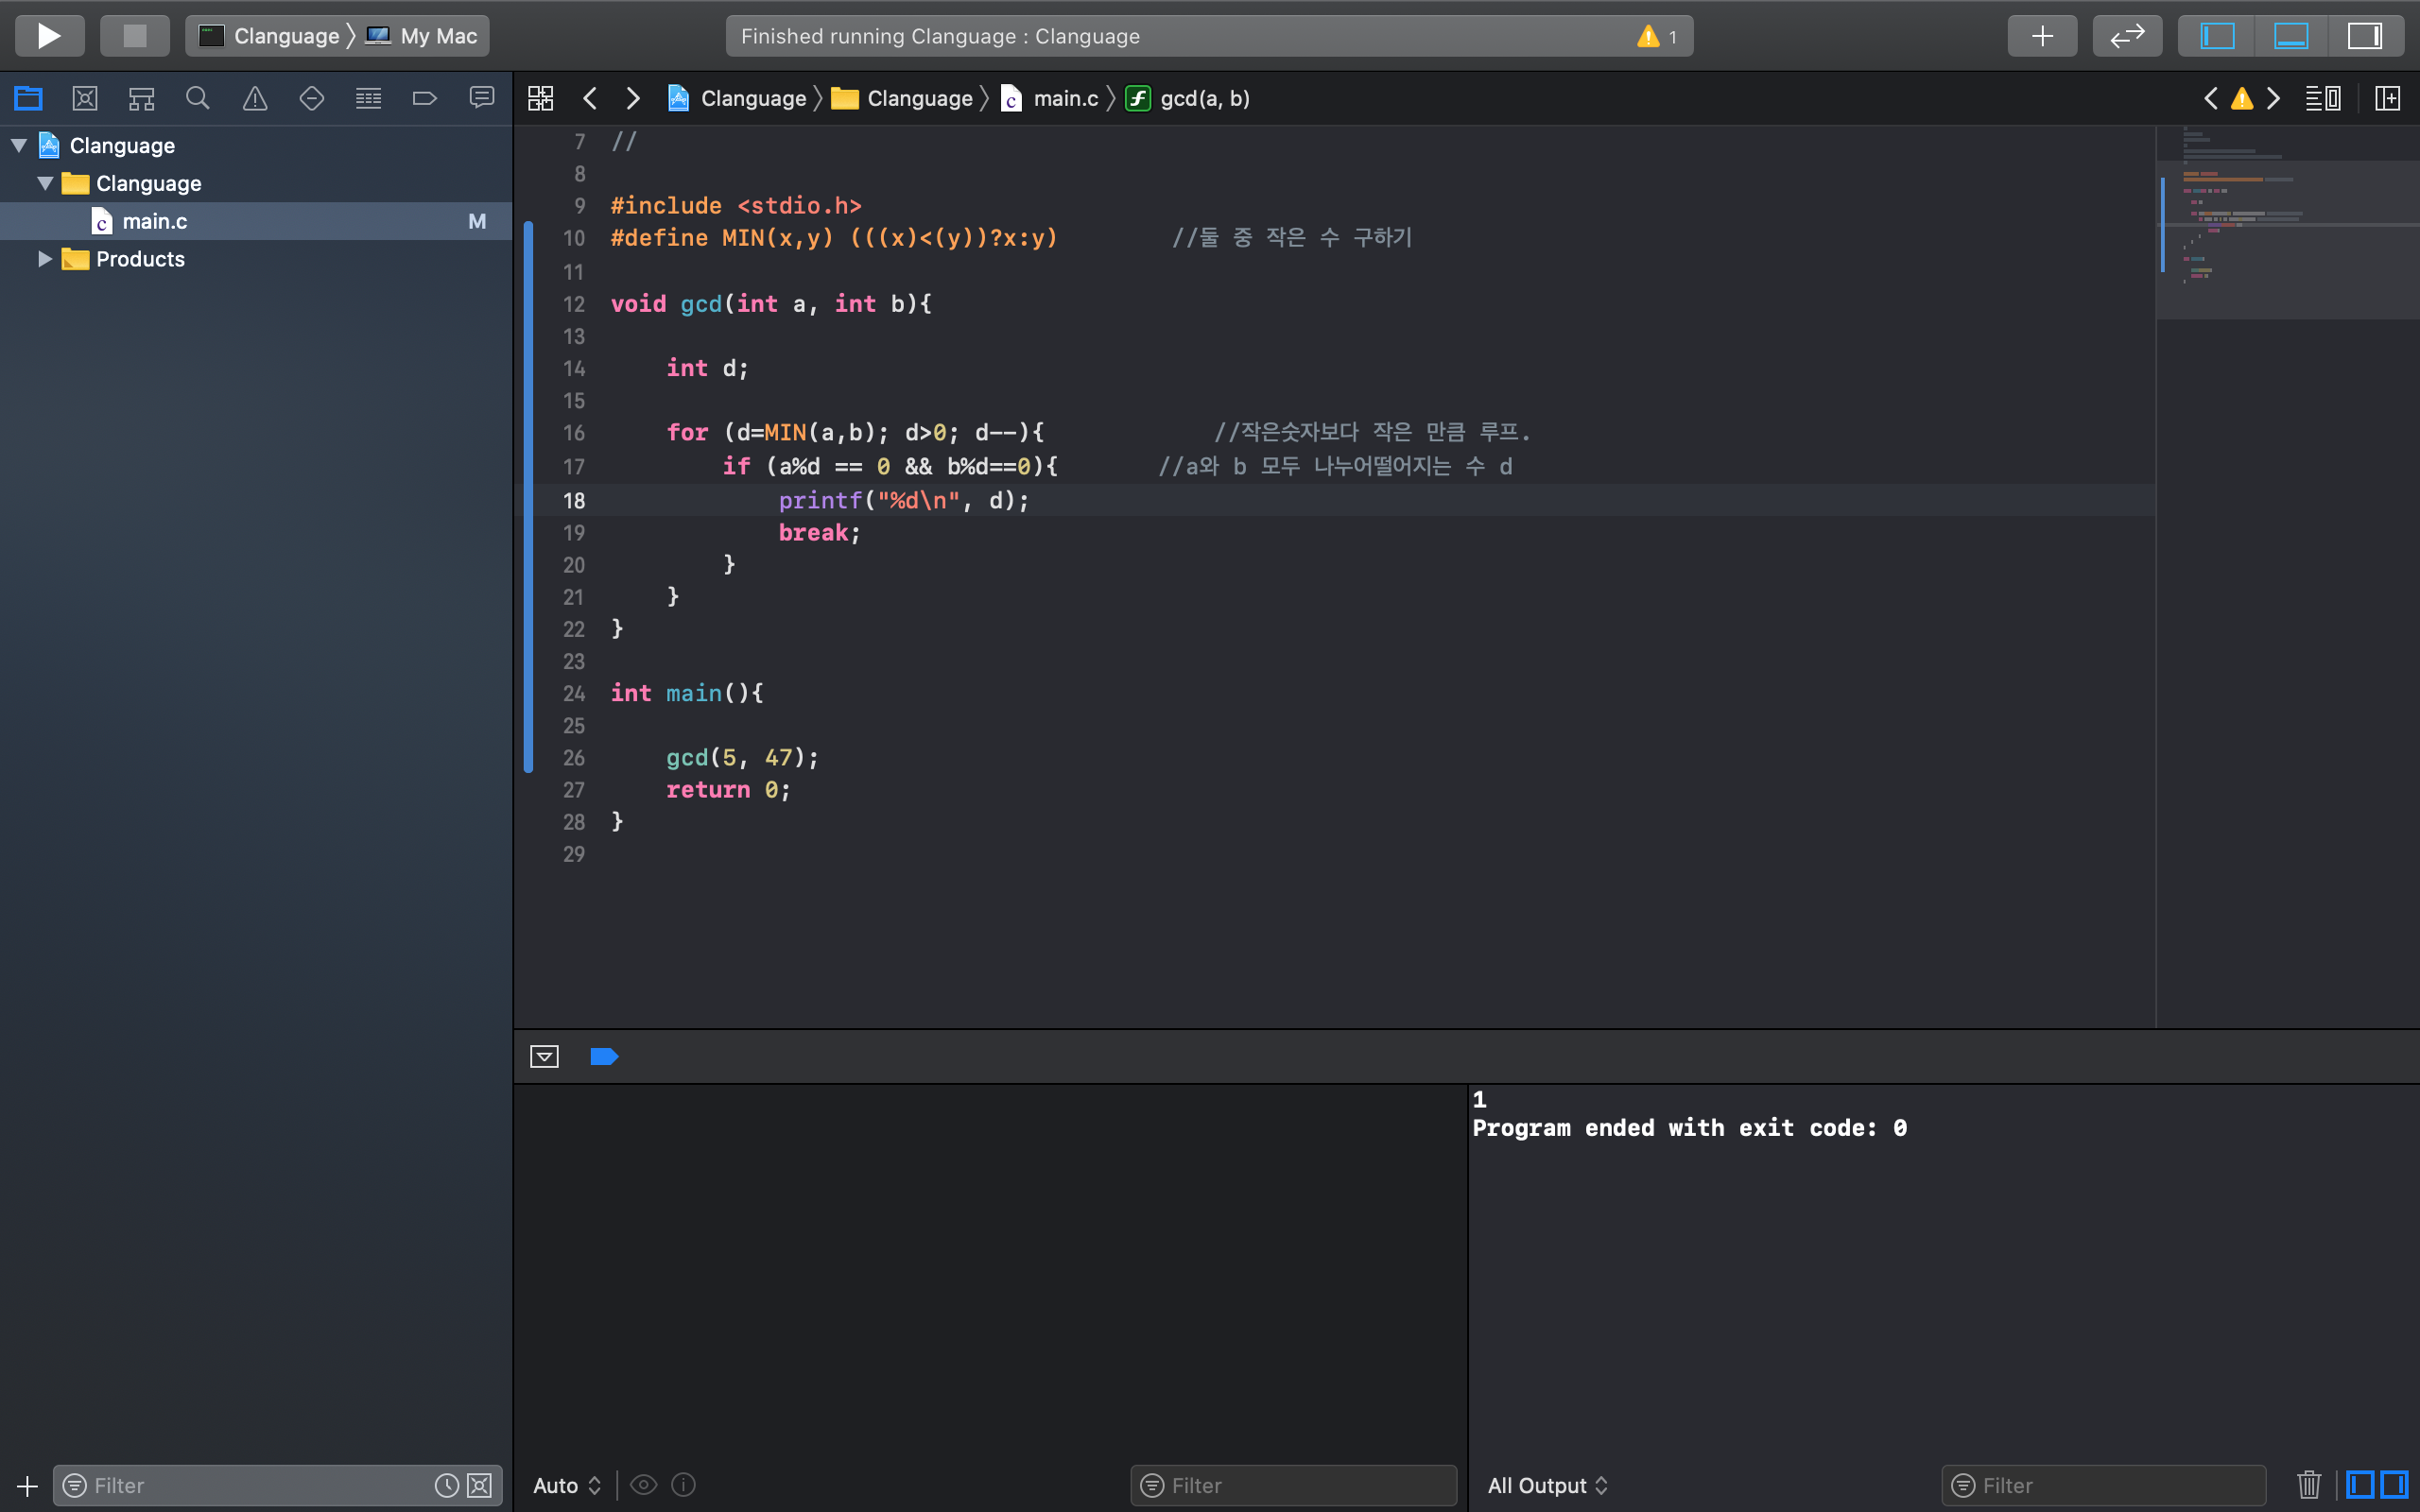Click the Library plus button

(x=2041, y=36)
